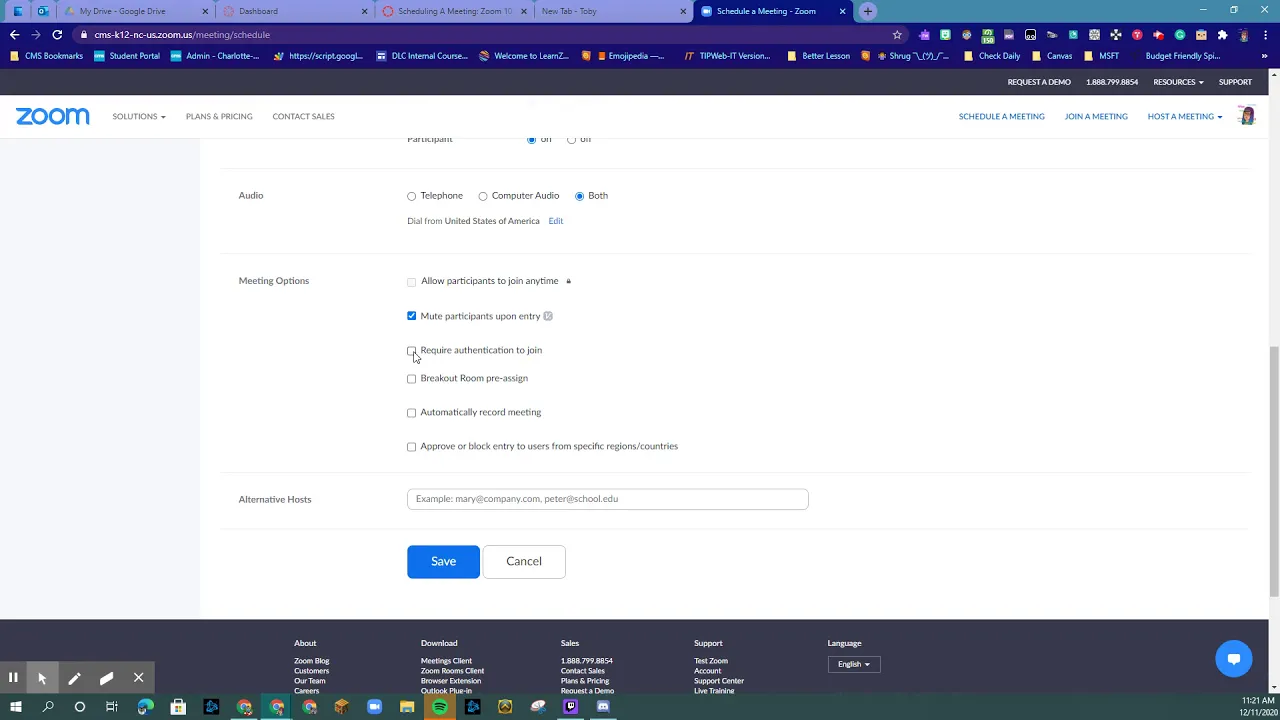Viewport: 1280px width, 720px height.
Task: Expand the Solutions dropdown
Action: (139, 116)
